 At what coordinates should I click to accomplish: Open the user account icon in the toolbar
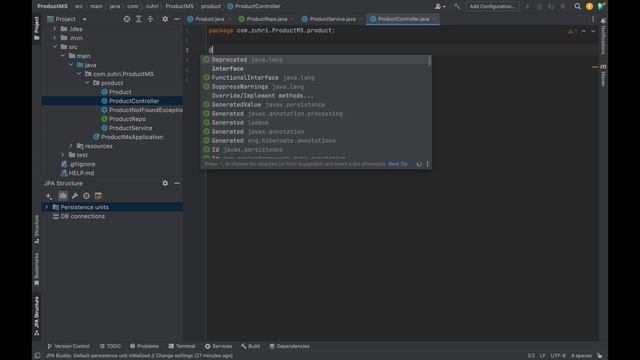pos(439,6)
